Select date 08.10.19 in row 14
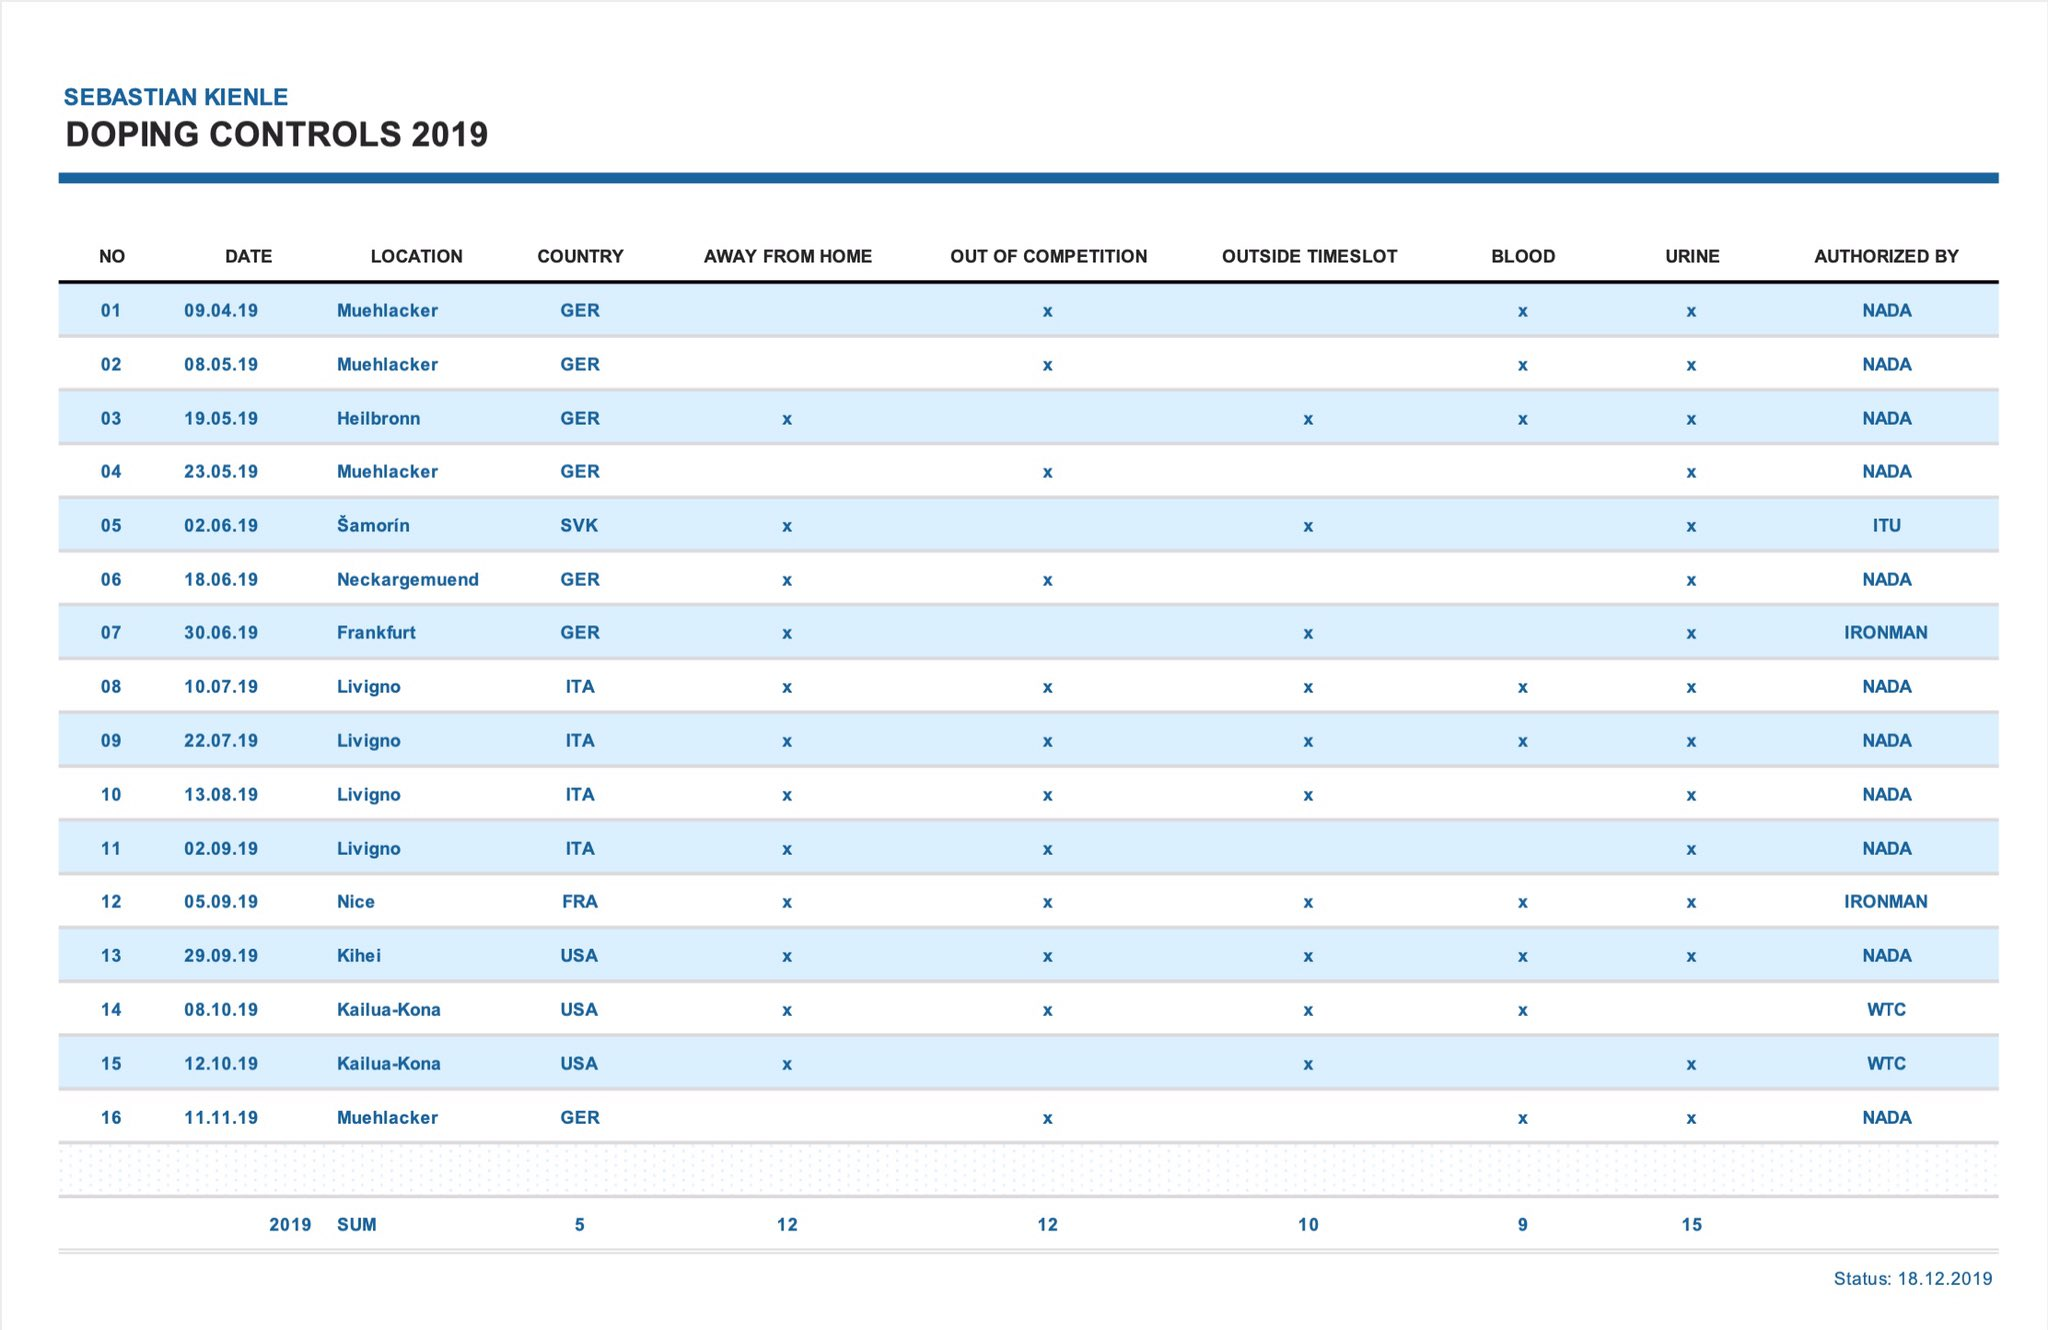The width and height of the screenshot is (2048, 1330). (221, 1009)
